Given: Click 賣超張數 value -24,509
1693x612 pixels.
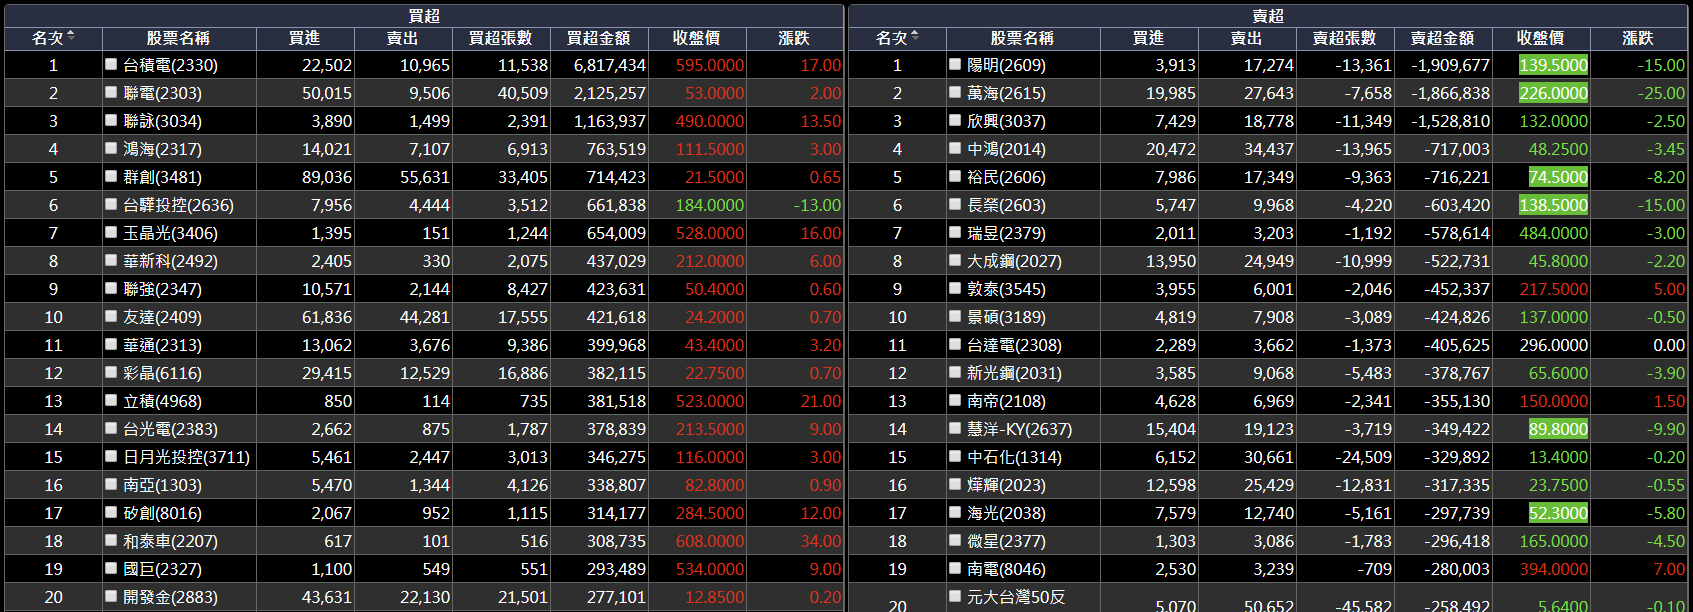Looking at the screenshot, I should pos(1363,457).
